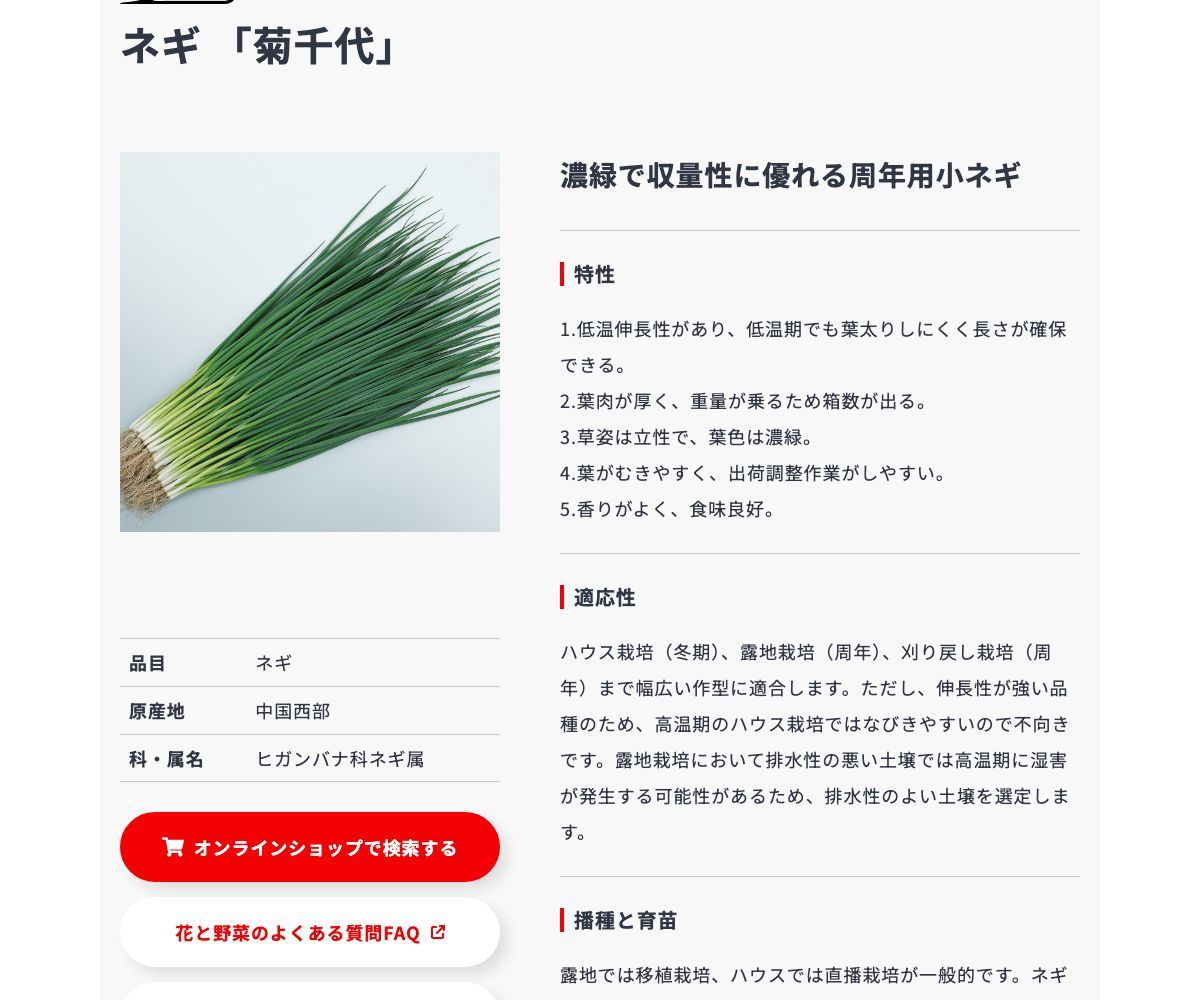The width and height of the screenshot is (1200, 1000).
Task: Click the 中国西部 origin value
Action: coord(293,711)
